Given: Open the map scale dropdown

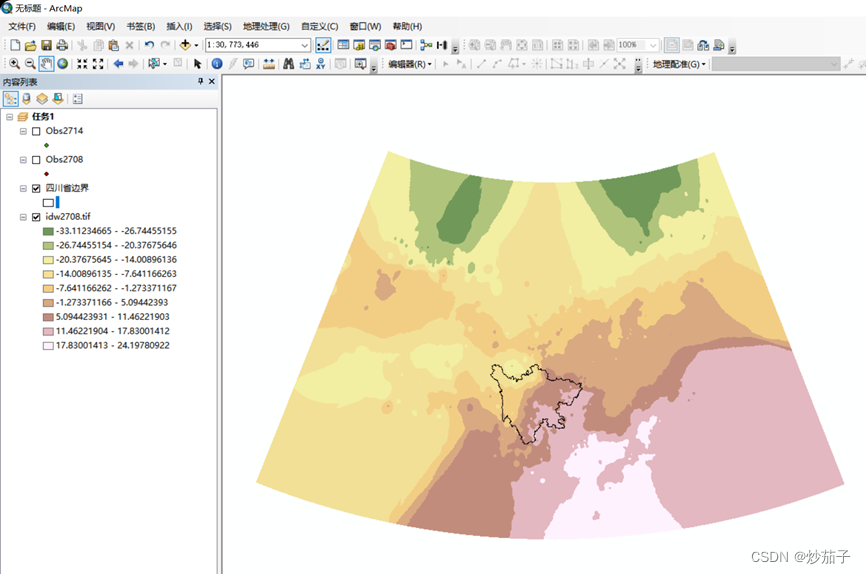Looking at the screenshot, I should pos(305,45).
